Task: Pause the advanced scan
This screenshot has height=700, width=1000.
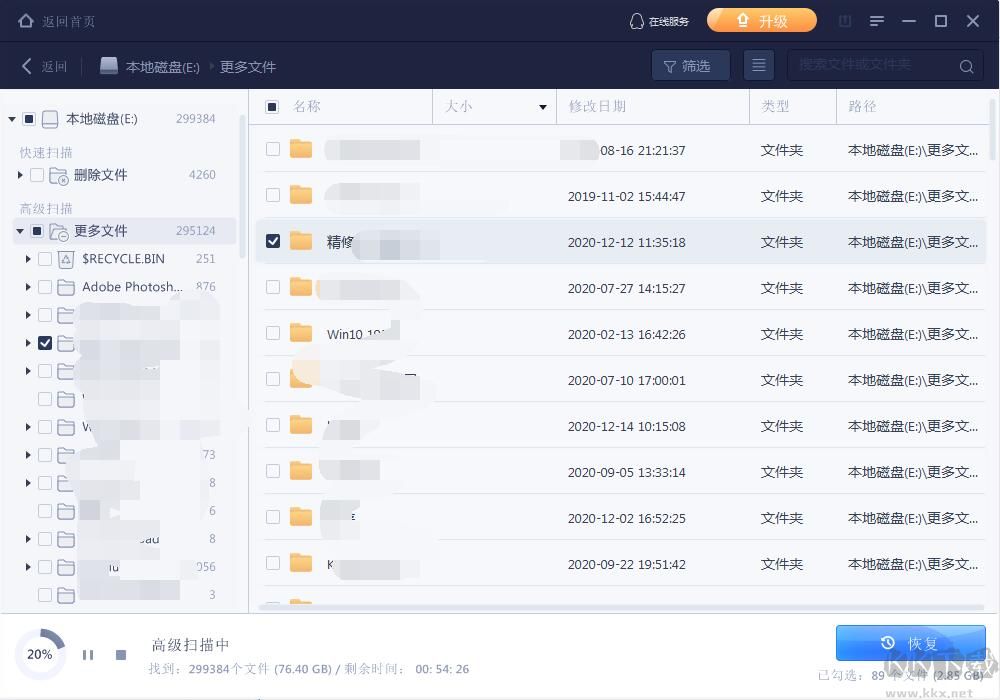Action: coord(88,654)
